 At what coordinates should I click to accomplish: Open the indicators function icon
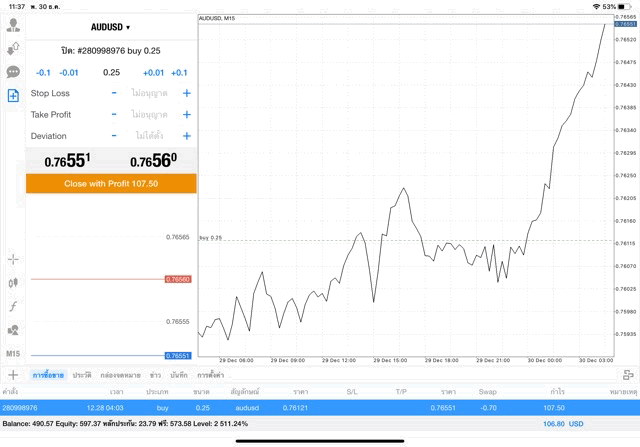(13, 306)
